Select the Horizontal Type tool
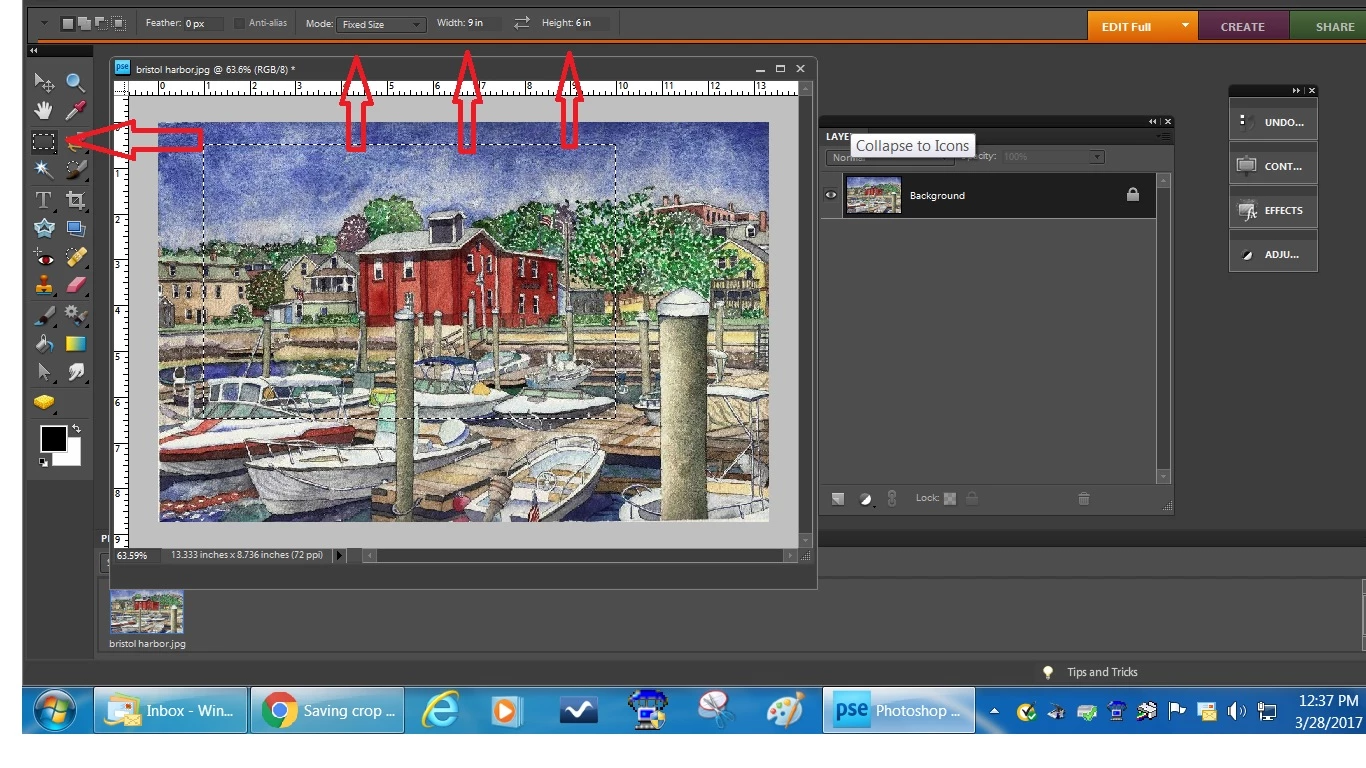The width and height of the screenshot is (1366, 768). [44, 200]
